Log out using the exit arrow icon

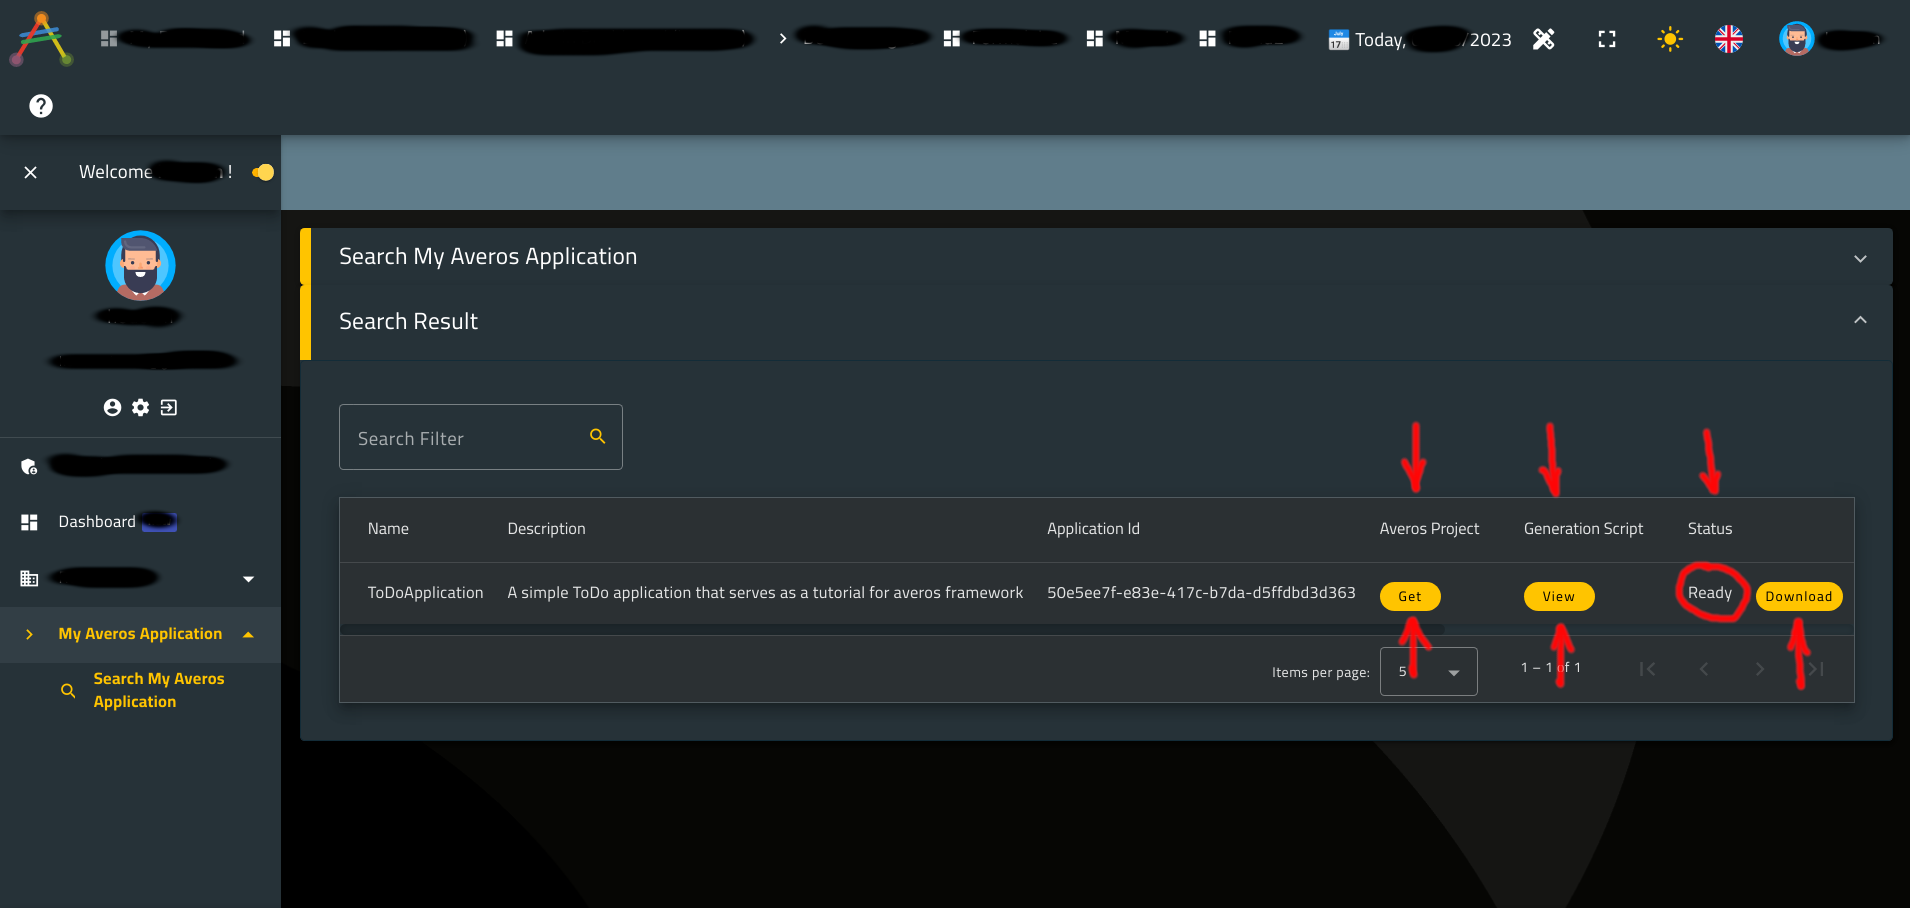pyautogui.click(x=169, y=407)
